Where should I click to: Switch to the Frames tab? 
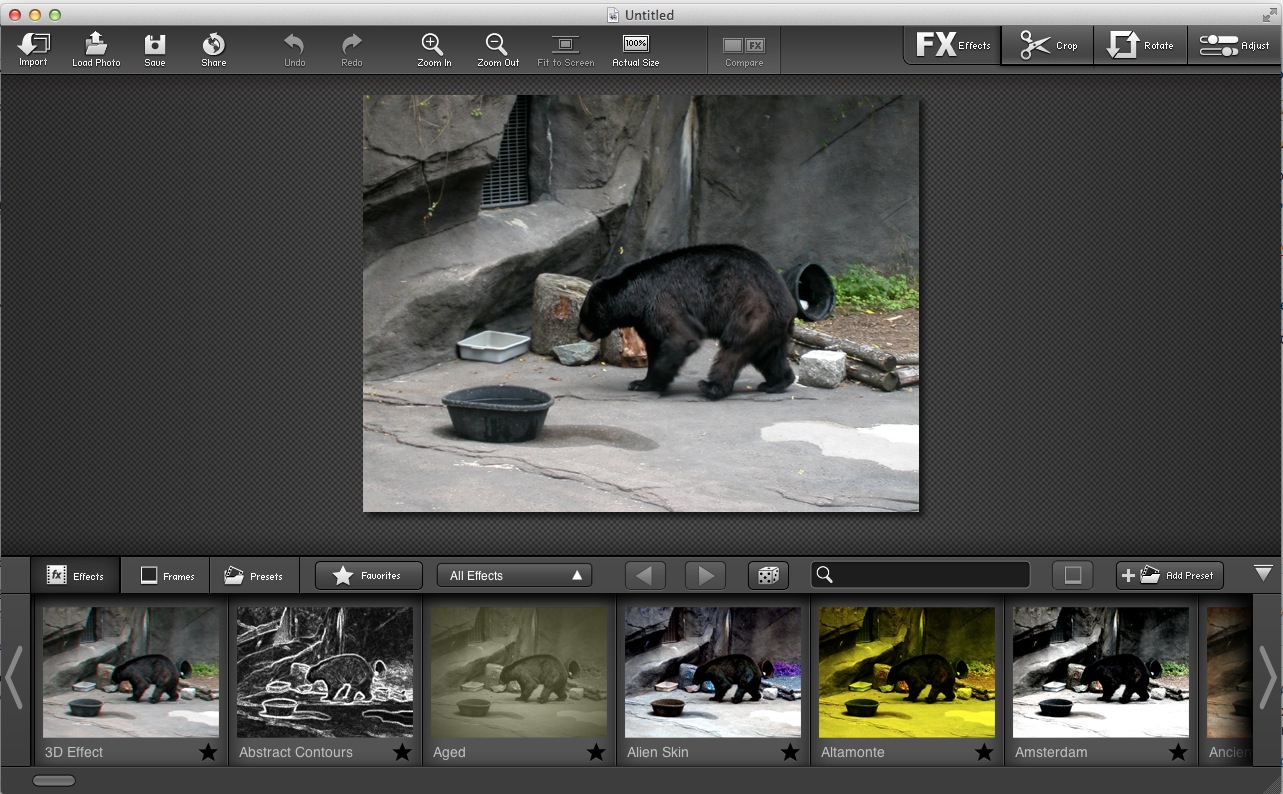tap(166, 575)
